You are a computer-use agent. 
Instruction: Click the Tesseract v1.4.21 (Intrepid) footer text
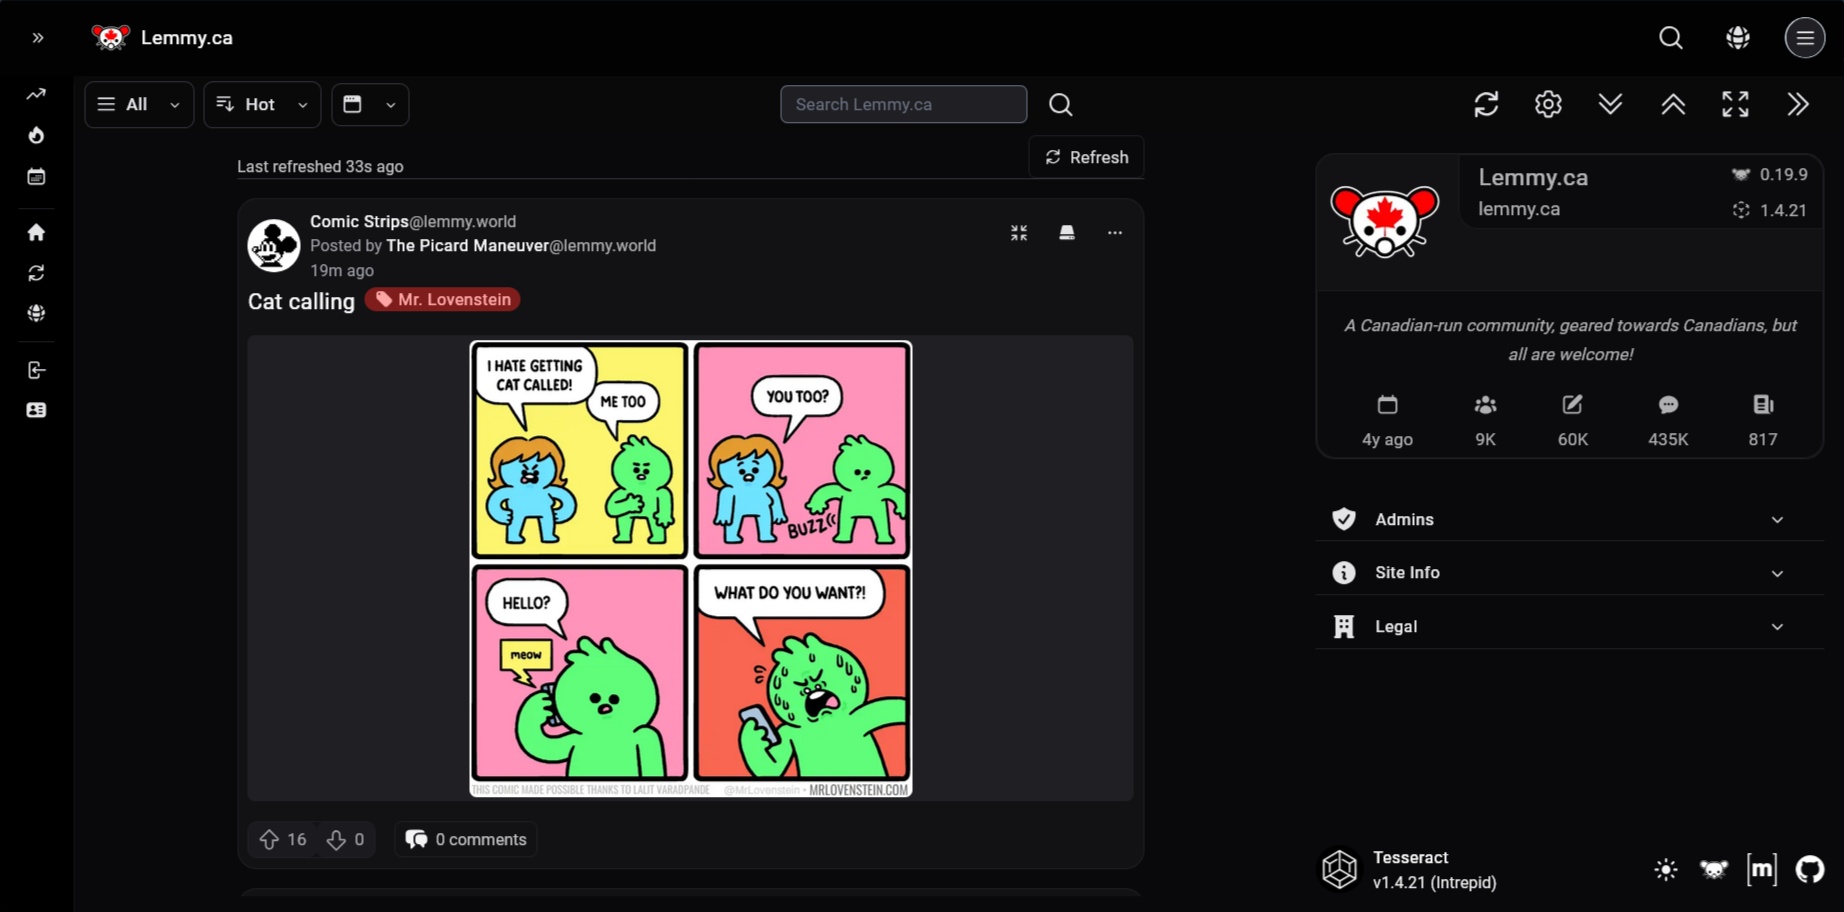[x=1434, y=870]
